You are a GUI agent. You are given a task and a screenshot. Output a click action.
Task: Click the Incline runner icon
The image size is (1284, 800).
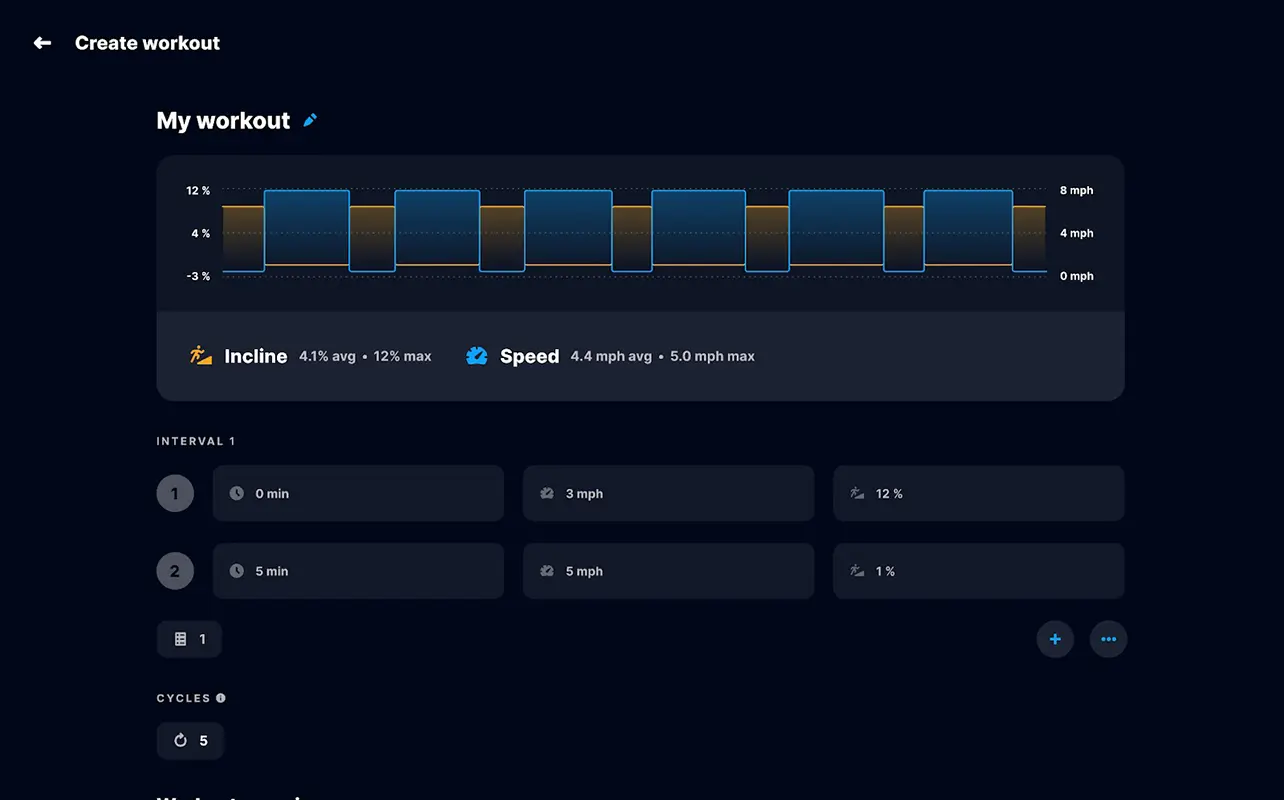201,355
